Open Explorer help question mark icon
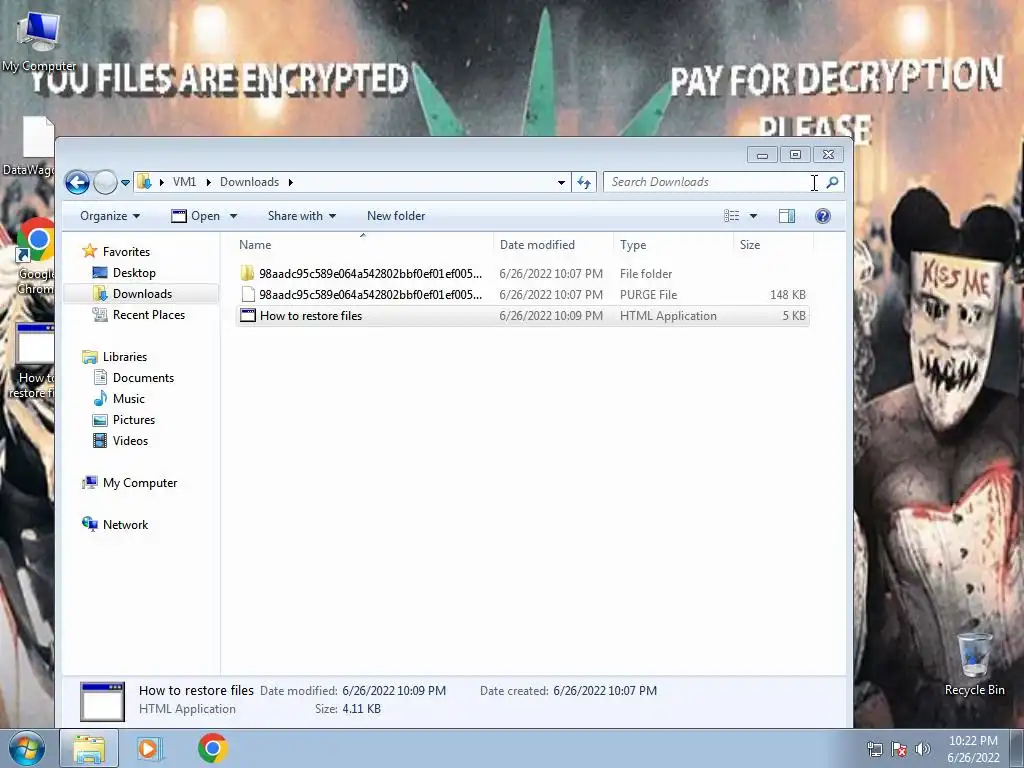The image size is (1024, 768). (x=823, y=216)
